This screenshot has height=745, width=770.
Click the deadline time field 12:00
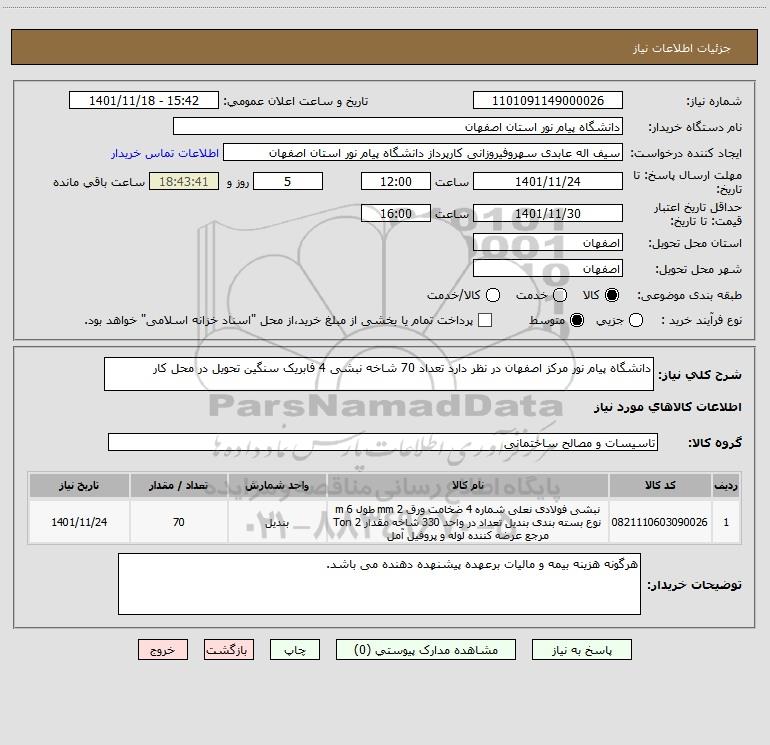click(396, 181)
